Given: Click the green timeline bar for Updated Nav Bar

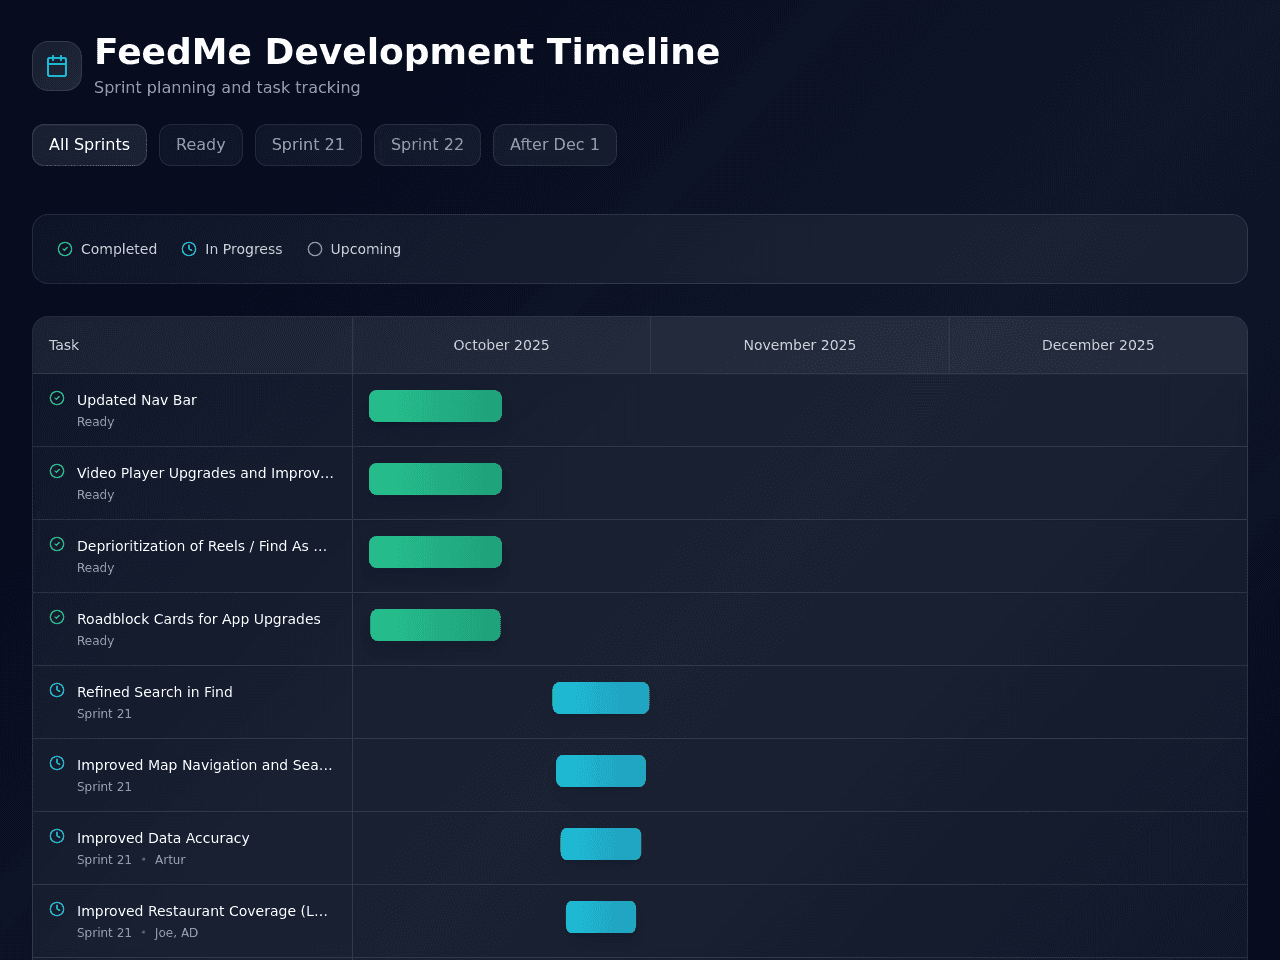Looking at the screenshot, I should click(x=435, y=406).
